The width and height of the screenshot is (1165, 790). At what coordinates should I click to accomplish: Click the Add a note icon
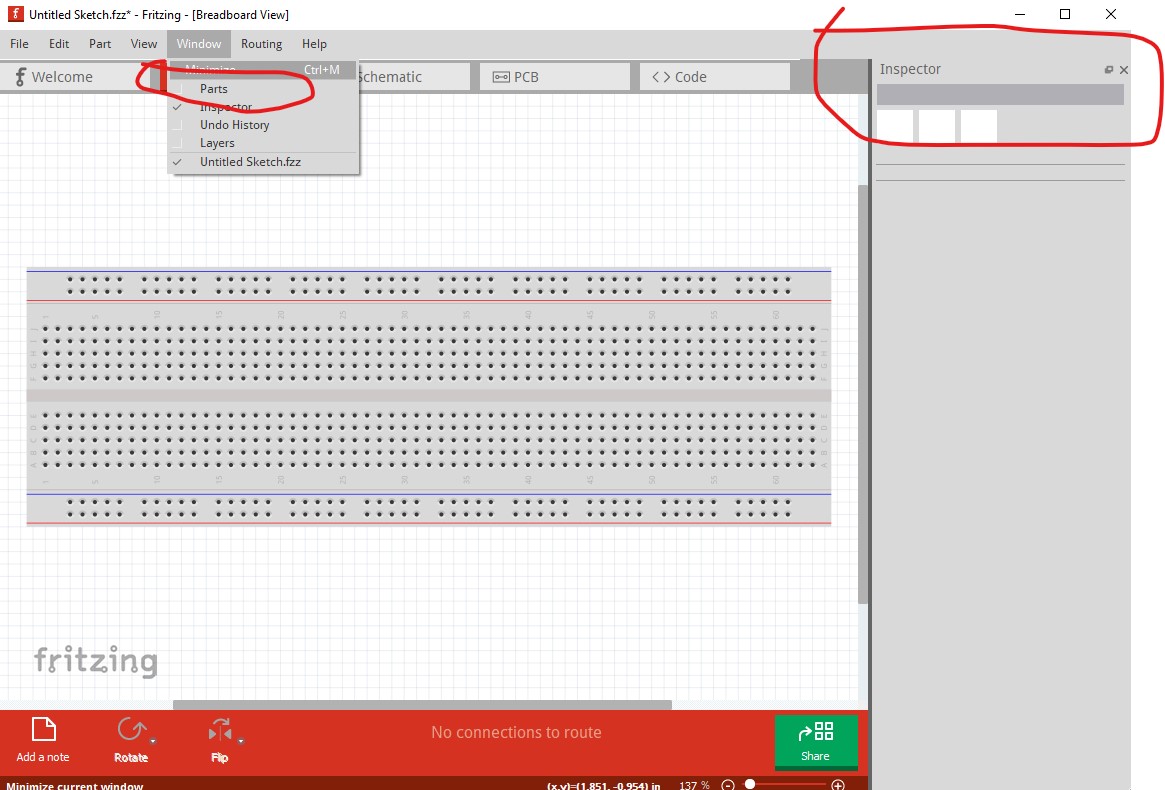click(43, 731)
